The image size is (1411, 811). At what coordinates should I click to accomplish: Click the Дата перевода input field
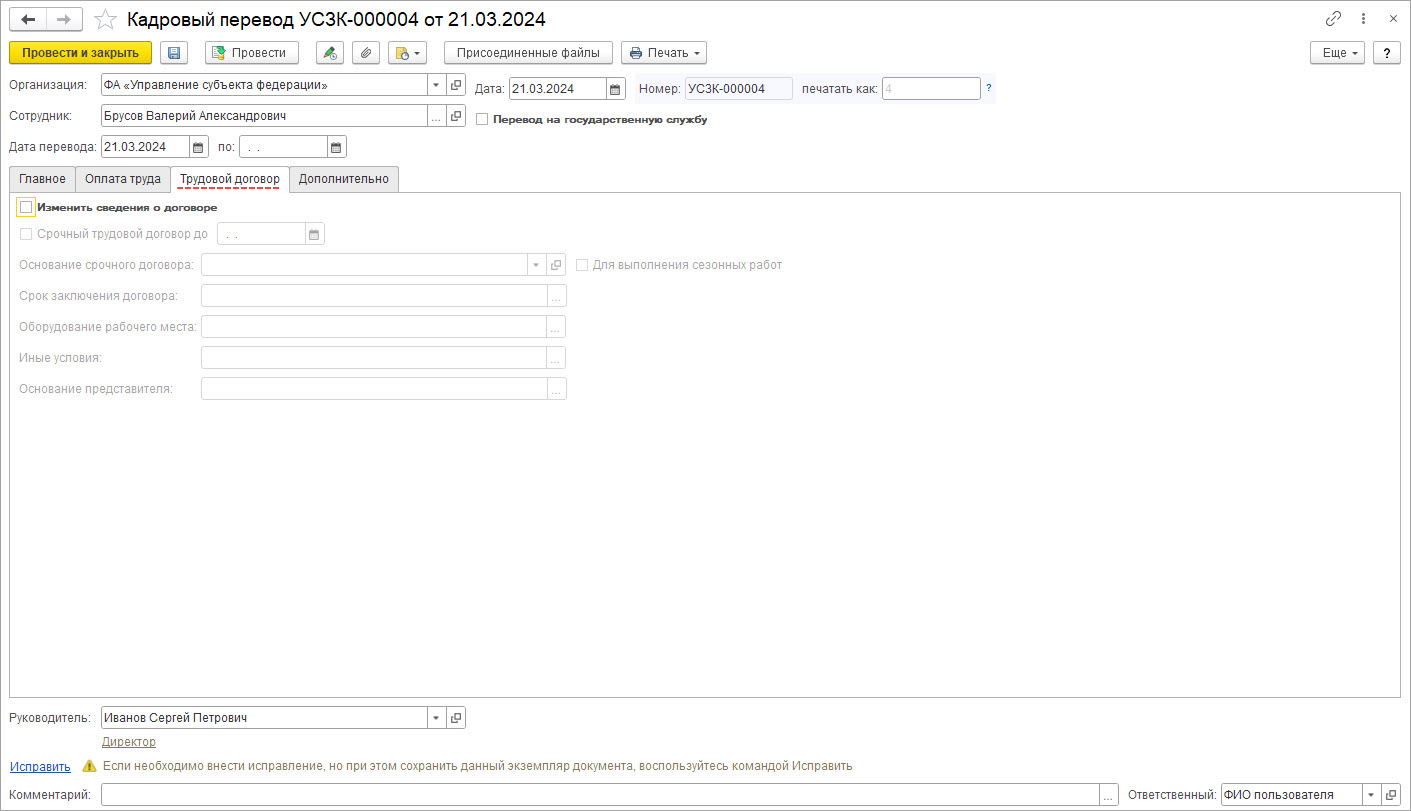[x=145, y=147]
